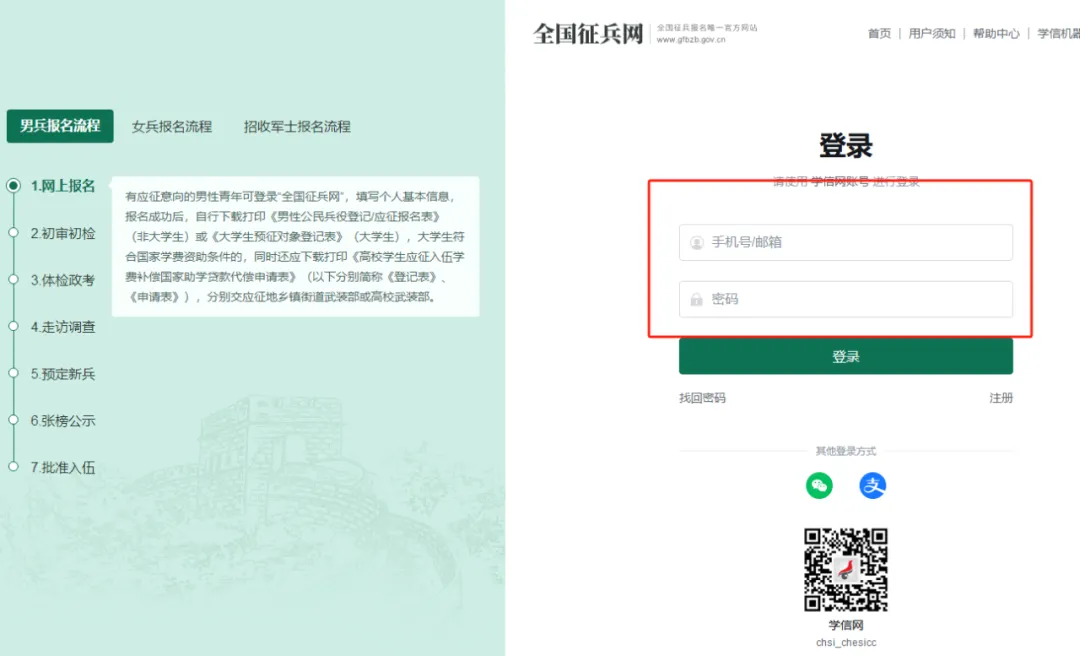Select step 7.批准入伍
The width and height of the screenshot is (1080, 656).
point(63,468)
